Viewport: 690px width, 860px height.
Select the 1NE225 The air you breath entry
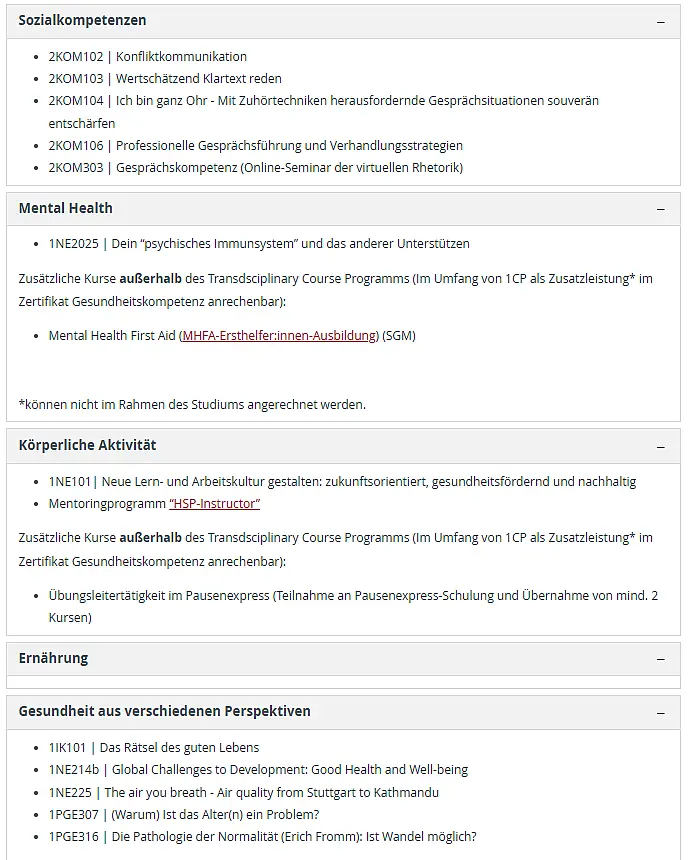[x=244, y=793]
